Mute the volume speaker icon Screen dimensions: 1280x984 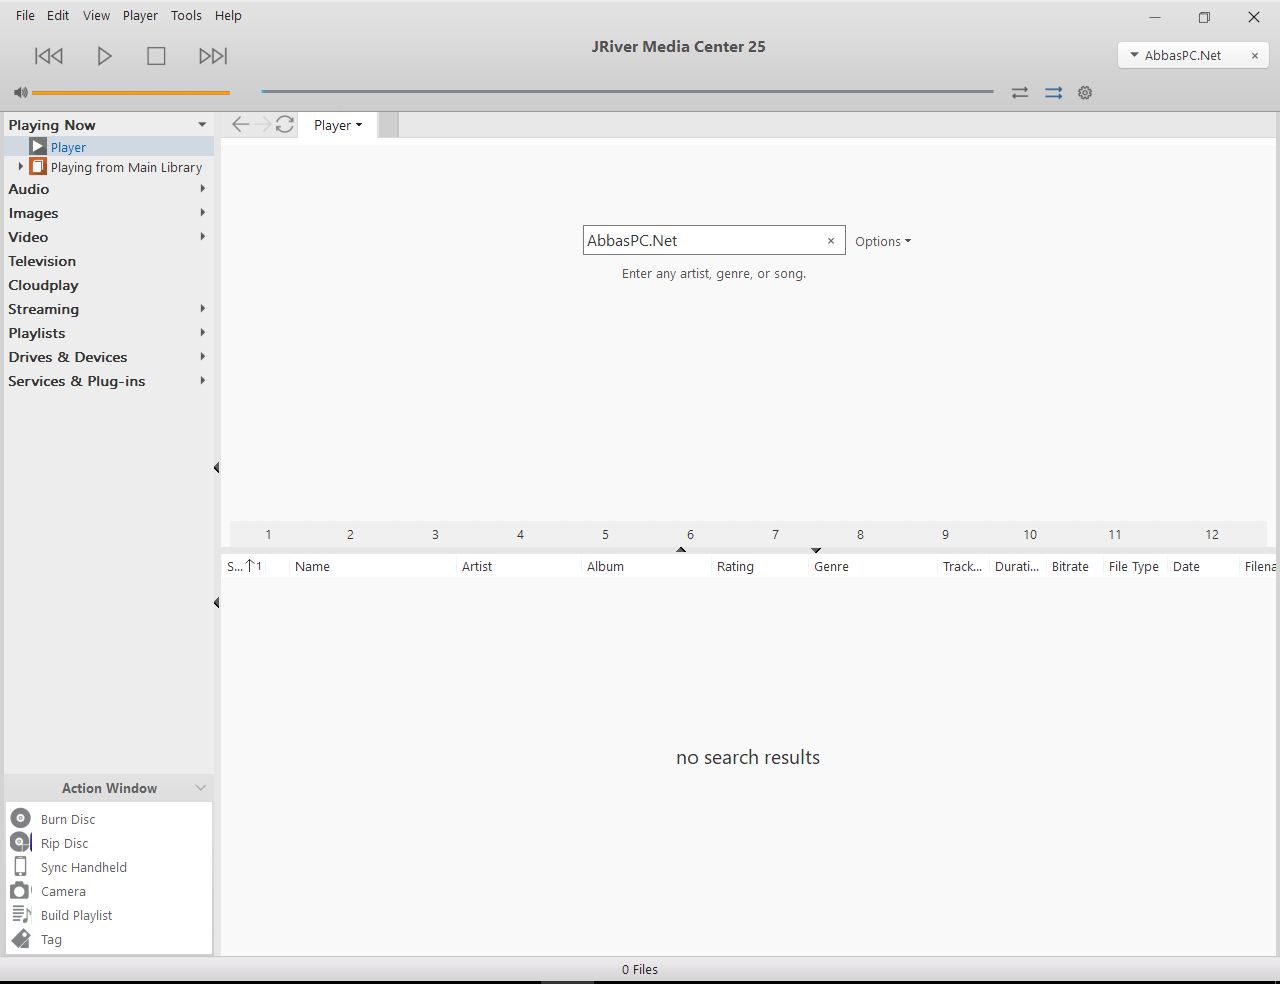(20, 92)
